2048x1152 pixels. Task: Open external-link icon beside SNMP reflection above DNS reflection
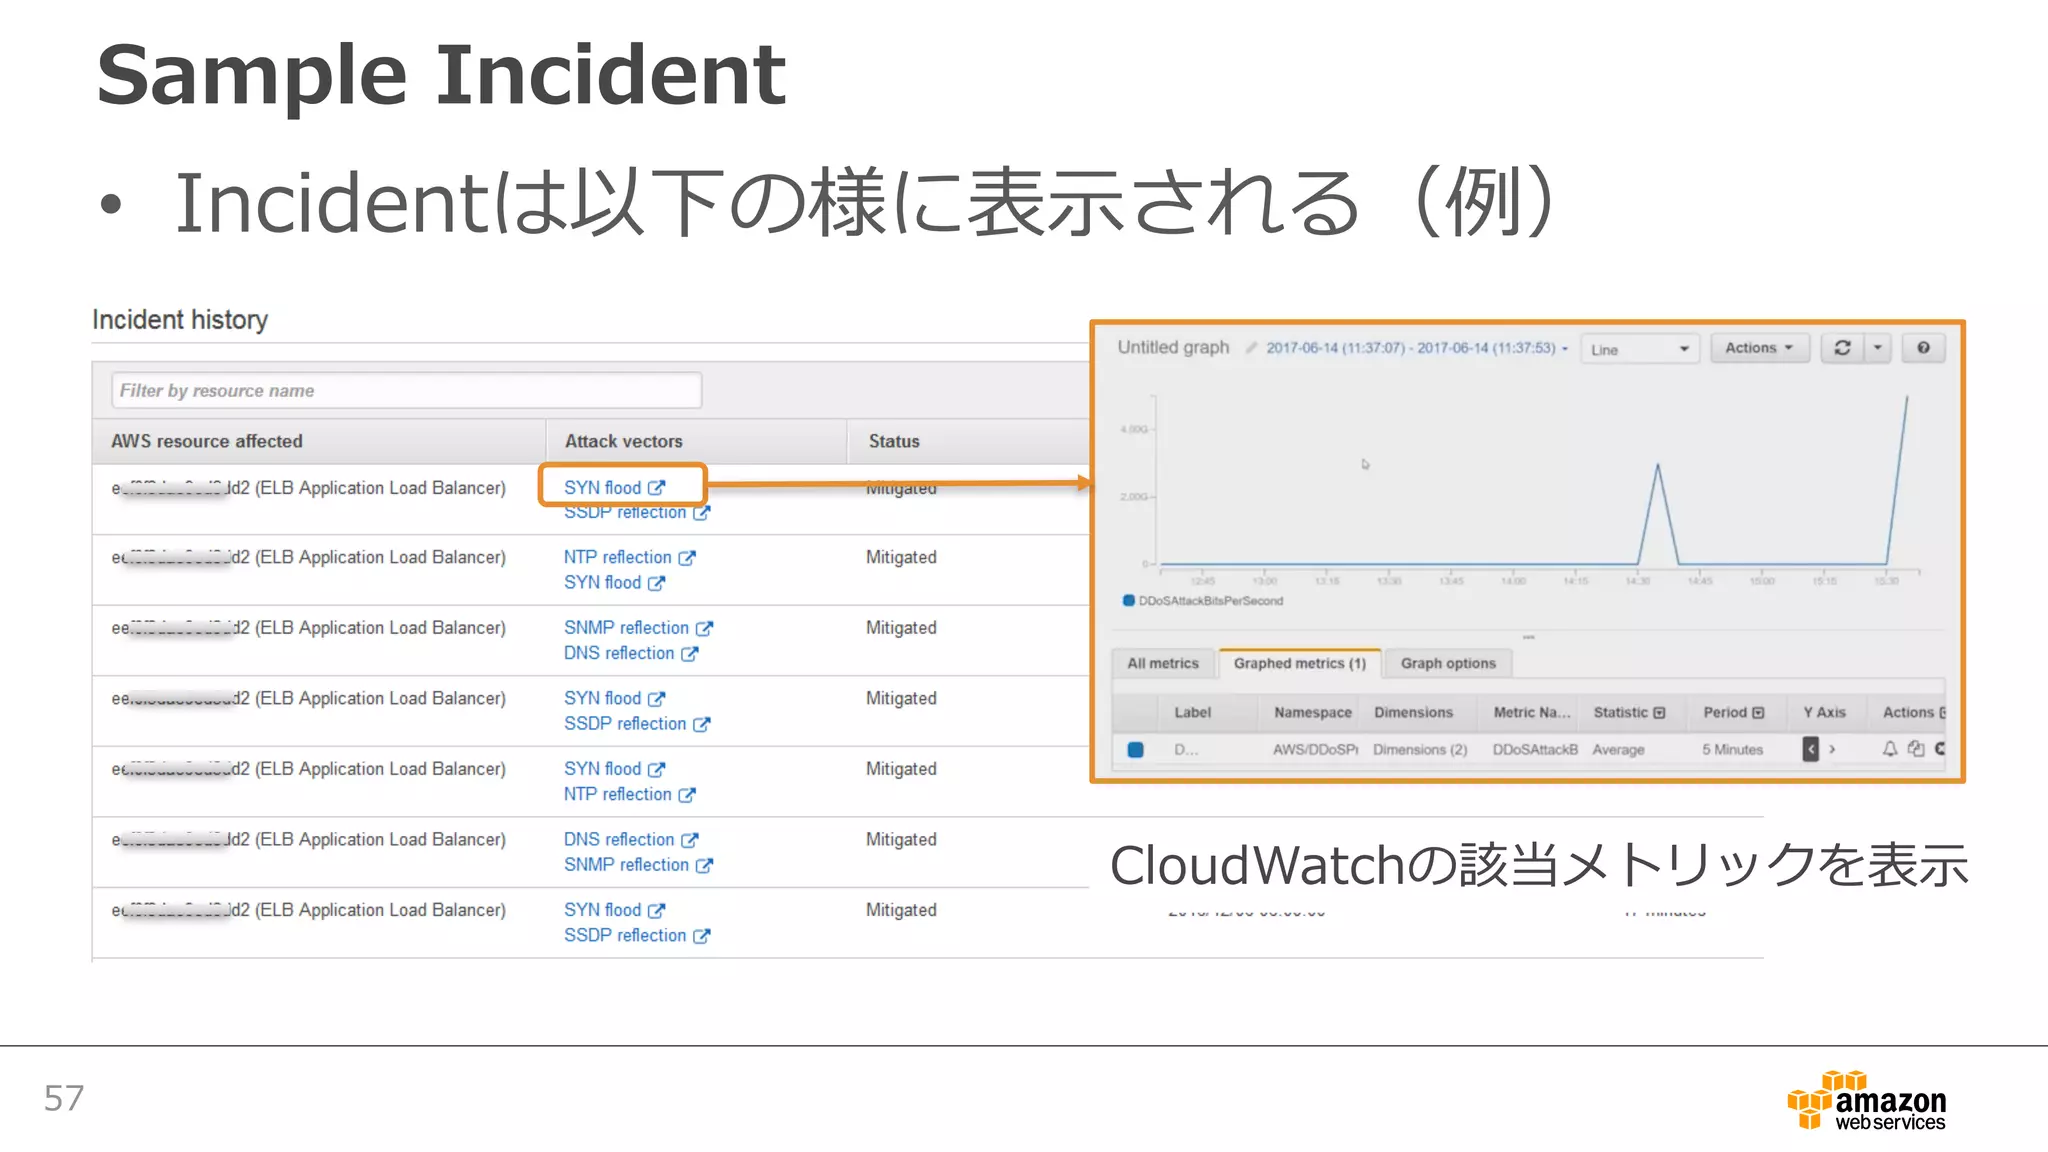pos(704,628)
